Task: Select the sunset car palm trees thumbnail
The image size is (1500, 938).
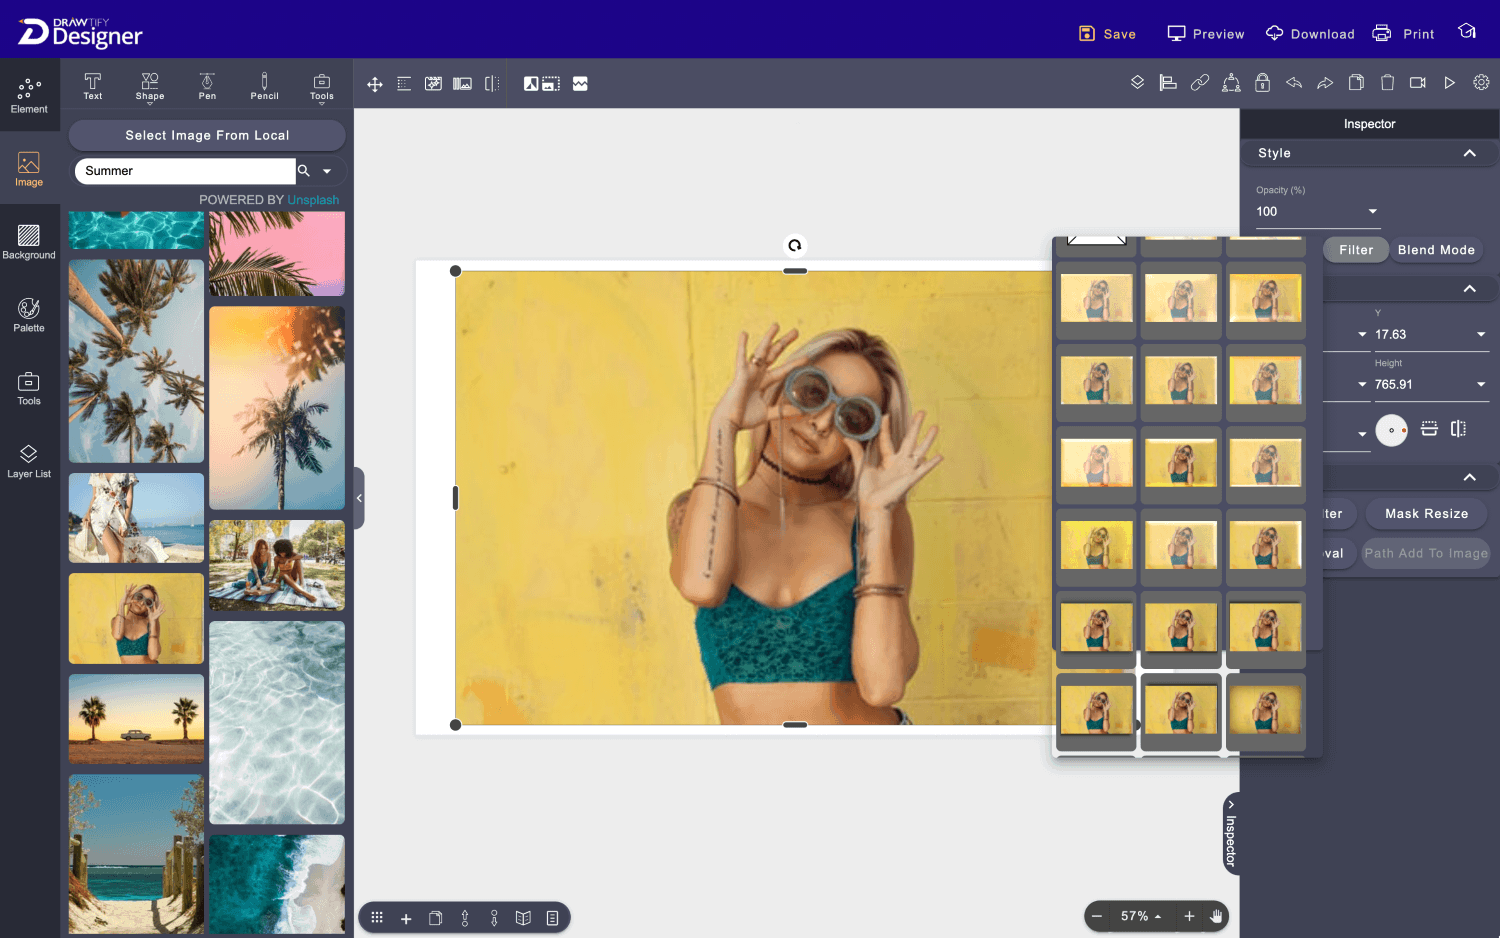Action: [136, 718]
